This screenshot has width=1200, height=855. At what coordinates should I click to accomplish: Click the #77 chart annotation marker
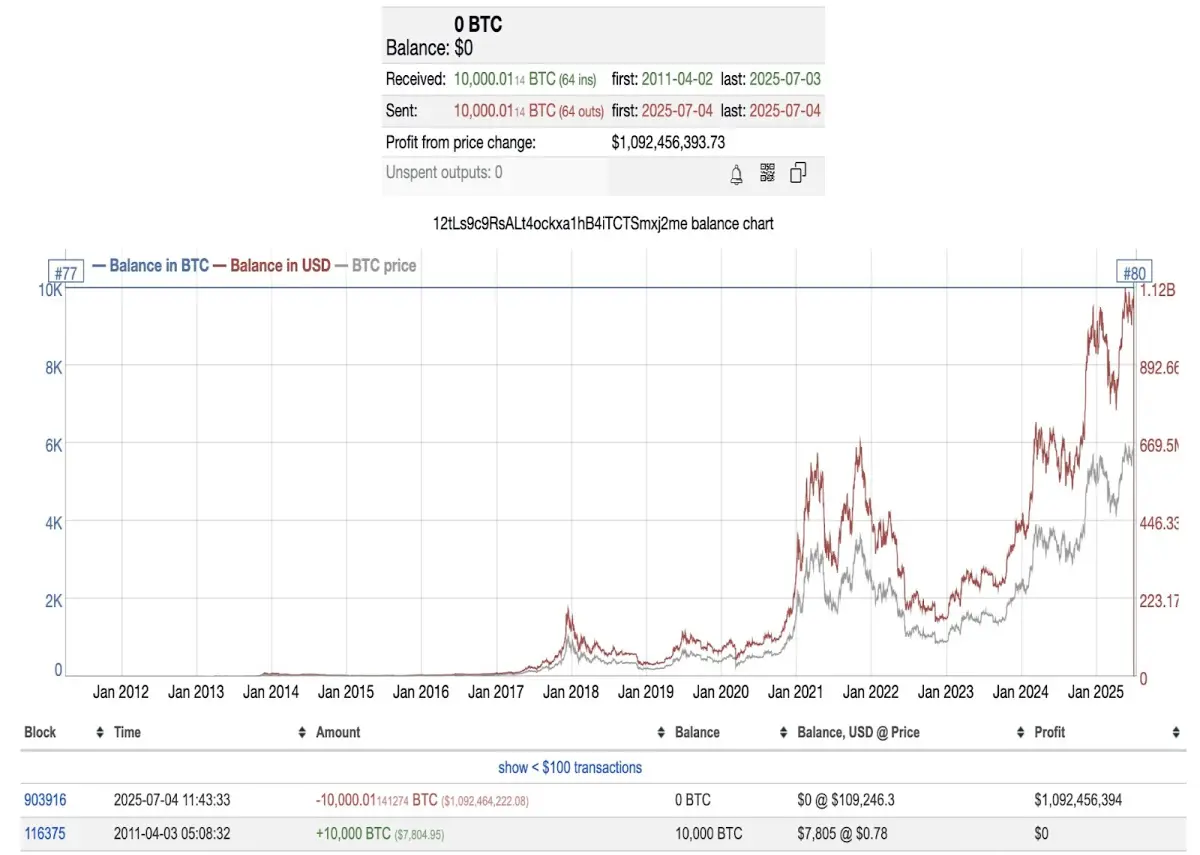(67, 273)
